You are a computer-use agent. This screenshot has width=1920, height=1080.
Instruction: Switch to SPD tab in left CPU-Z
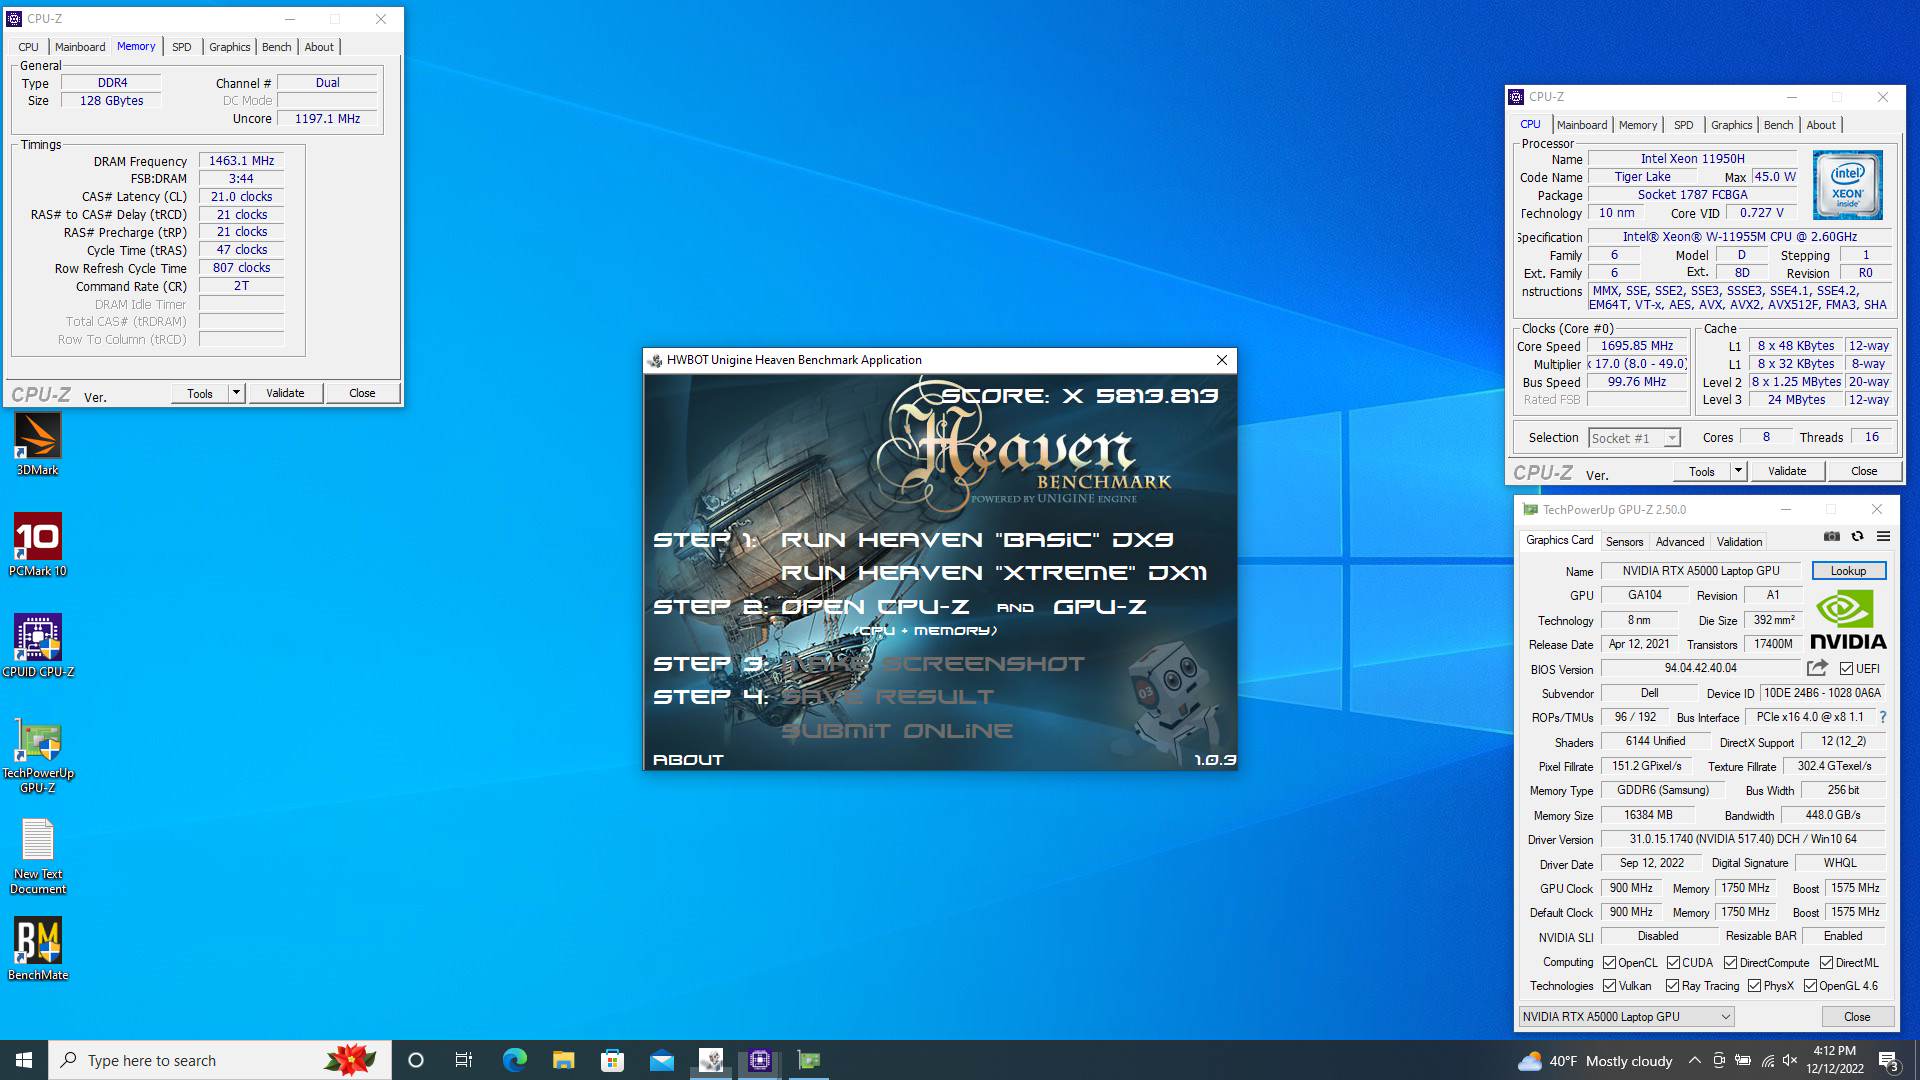coord(181,47)
